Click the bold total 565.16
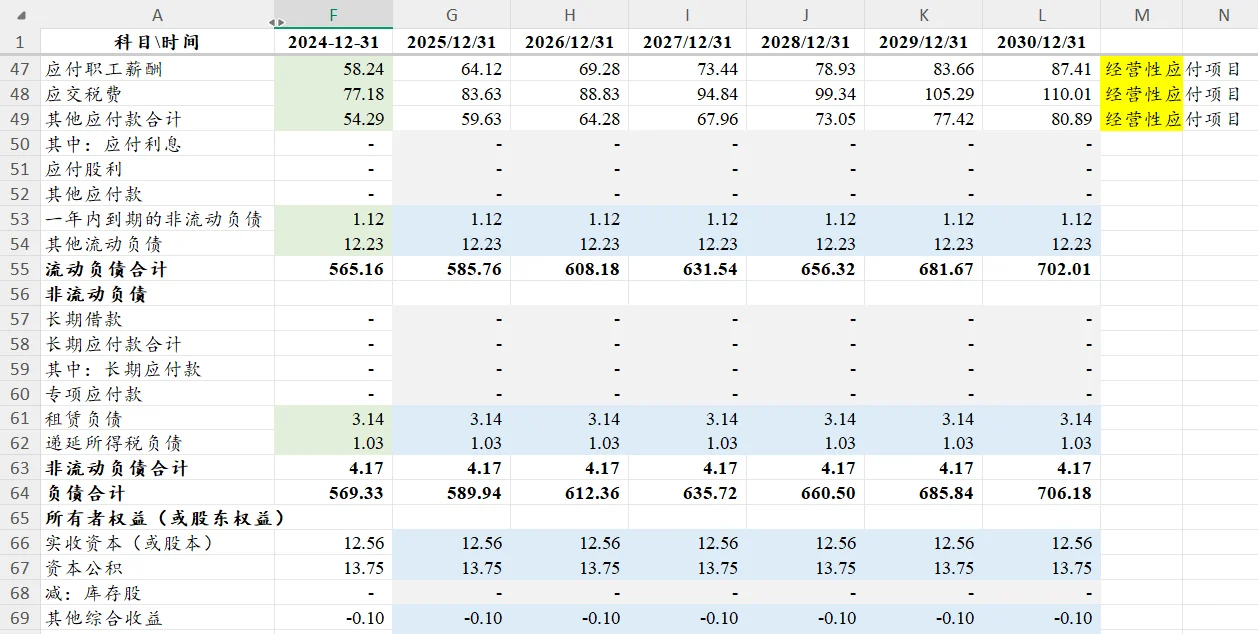This screenshot has width=1258, height=634. pyautogui.click(x=333, y=269)
